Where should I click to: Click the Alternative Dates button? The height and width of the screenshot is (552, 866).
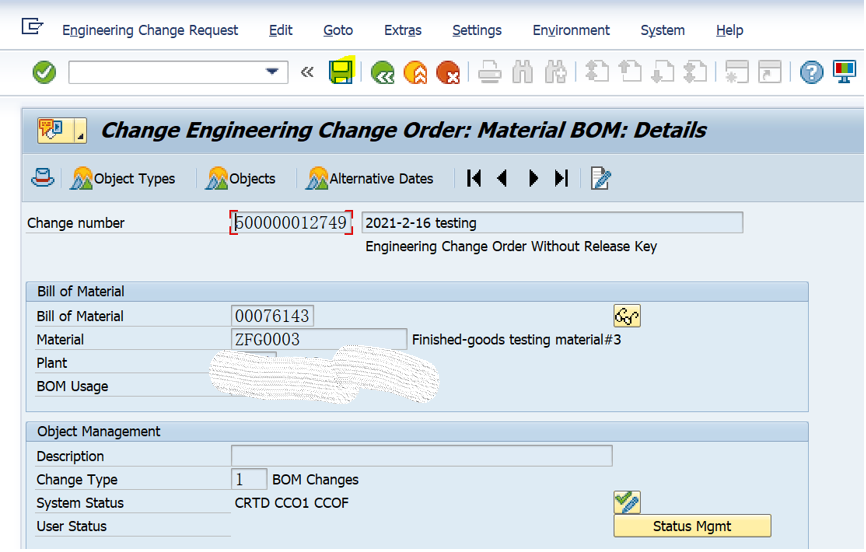point(369,178)
